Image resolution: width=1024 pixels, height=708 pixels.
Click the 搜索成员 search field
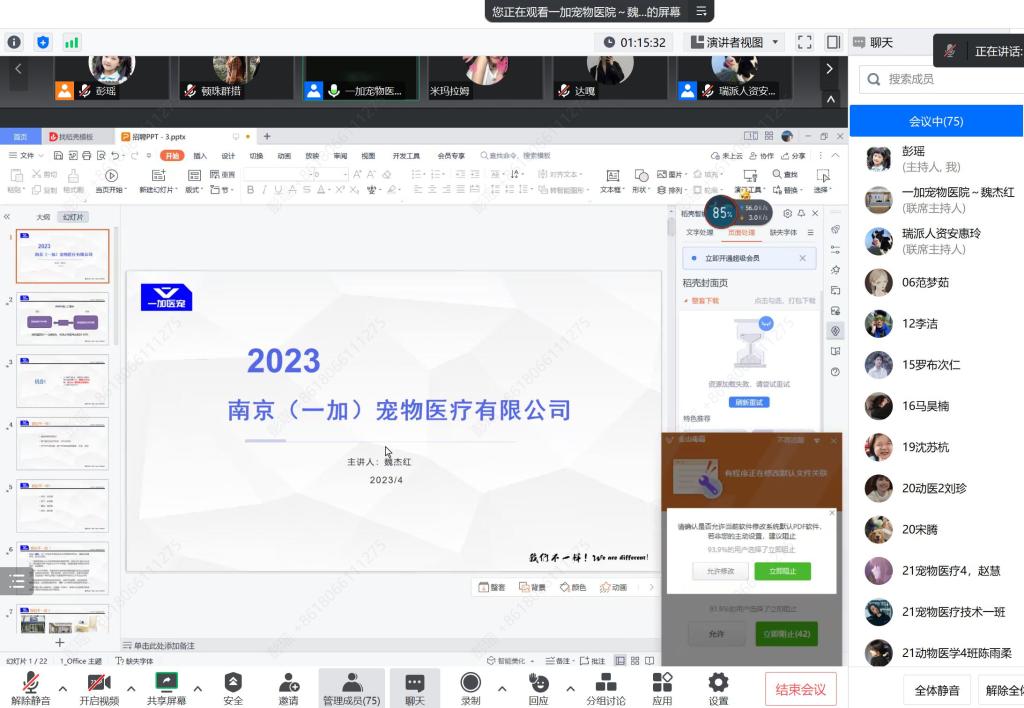pos(945,79)
